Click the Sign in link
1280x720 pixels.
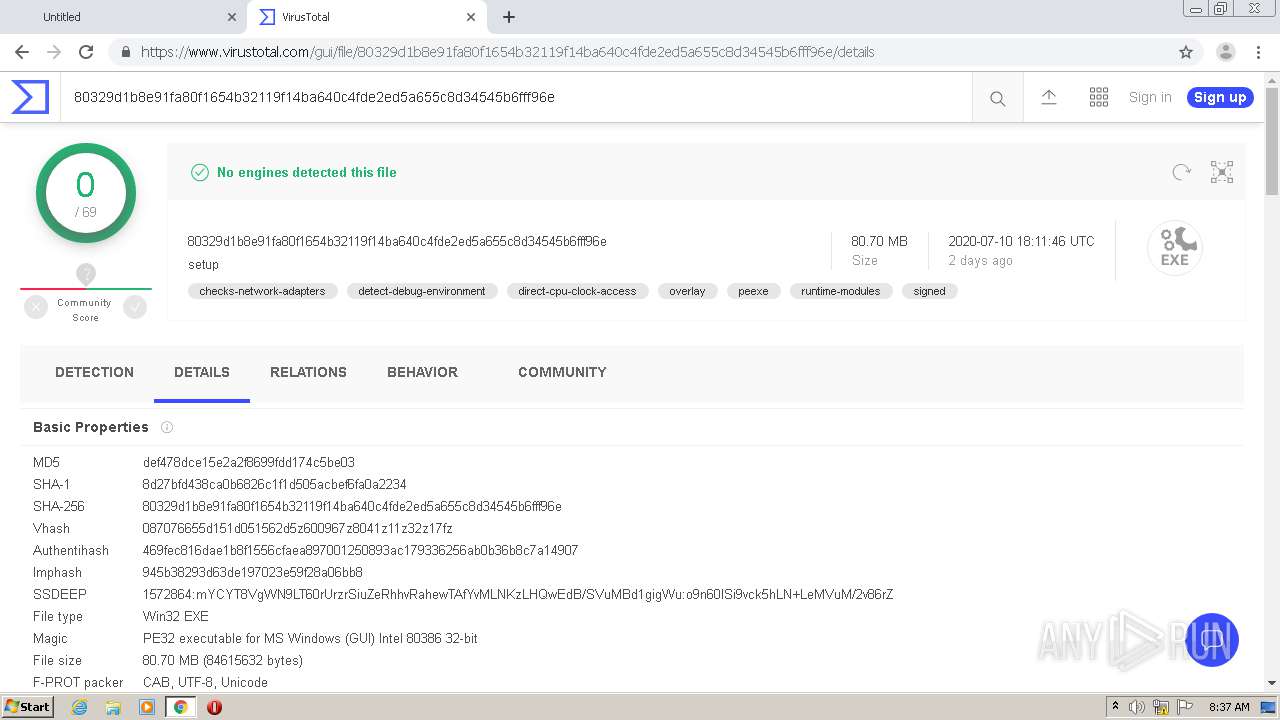(1150, 97)
